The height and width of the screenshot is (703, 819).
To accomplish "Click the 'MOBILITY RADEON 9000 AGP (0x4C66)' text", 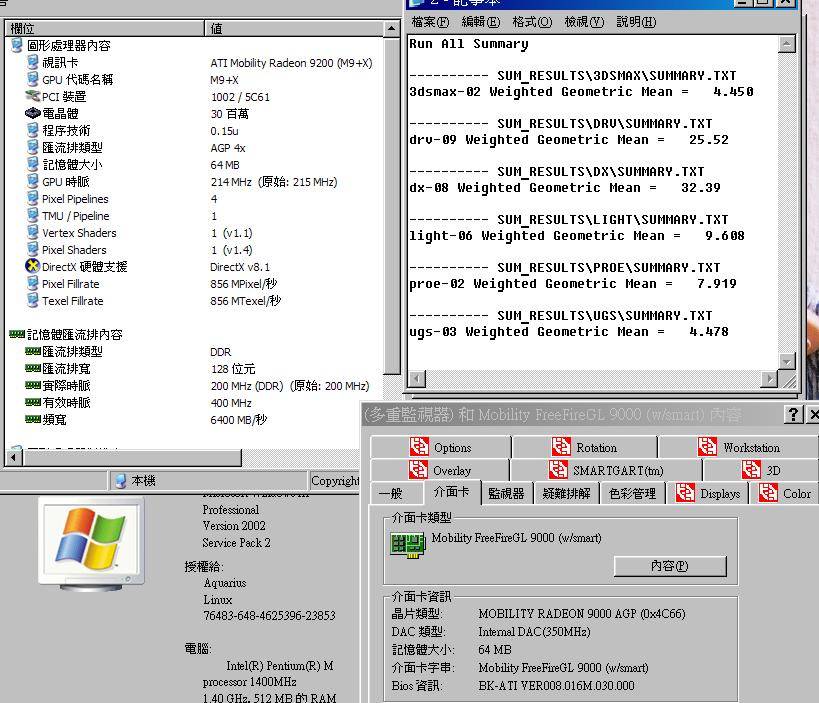I will click(x=582, y=614).
